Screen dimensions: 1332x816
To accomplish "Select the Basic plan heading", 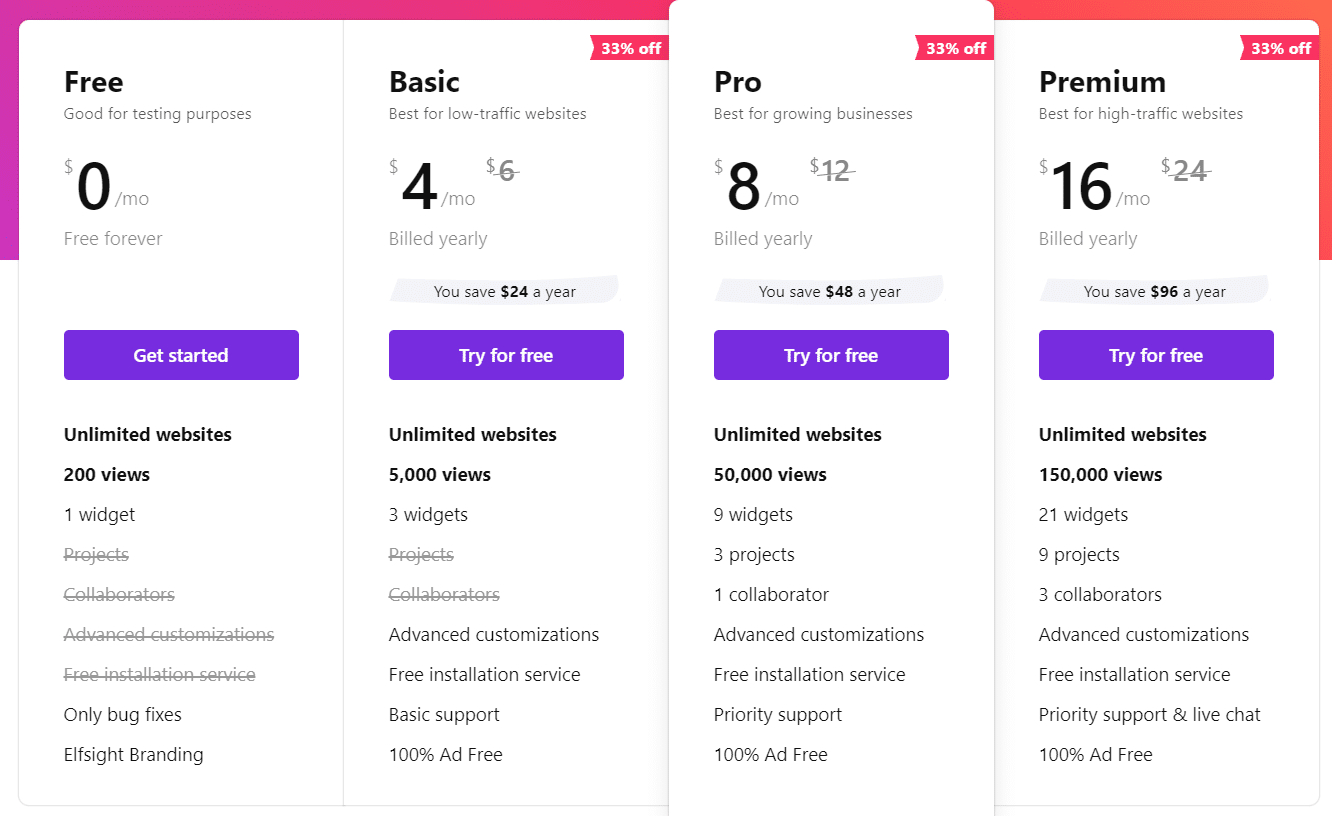I will (424, 82).
